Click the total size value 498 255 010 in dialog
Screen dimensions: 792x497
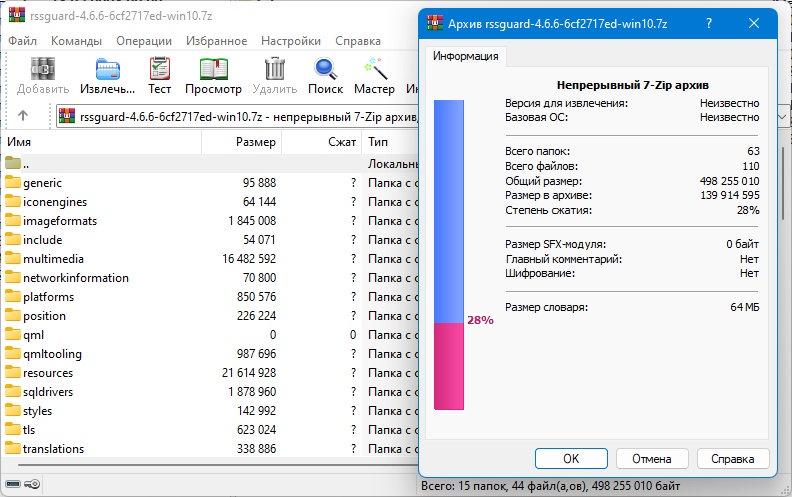(x=729, y=181)
